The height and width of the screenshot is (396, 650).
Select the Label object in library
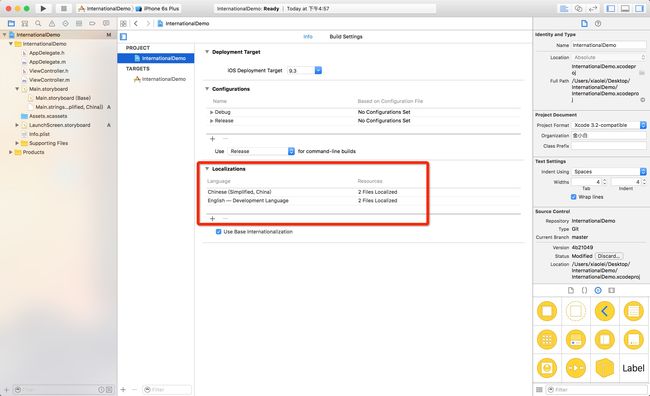[x=633, y=368]
